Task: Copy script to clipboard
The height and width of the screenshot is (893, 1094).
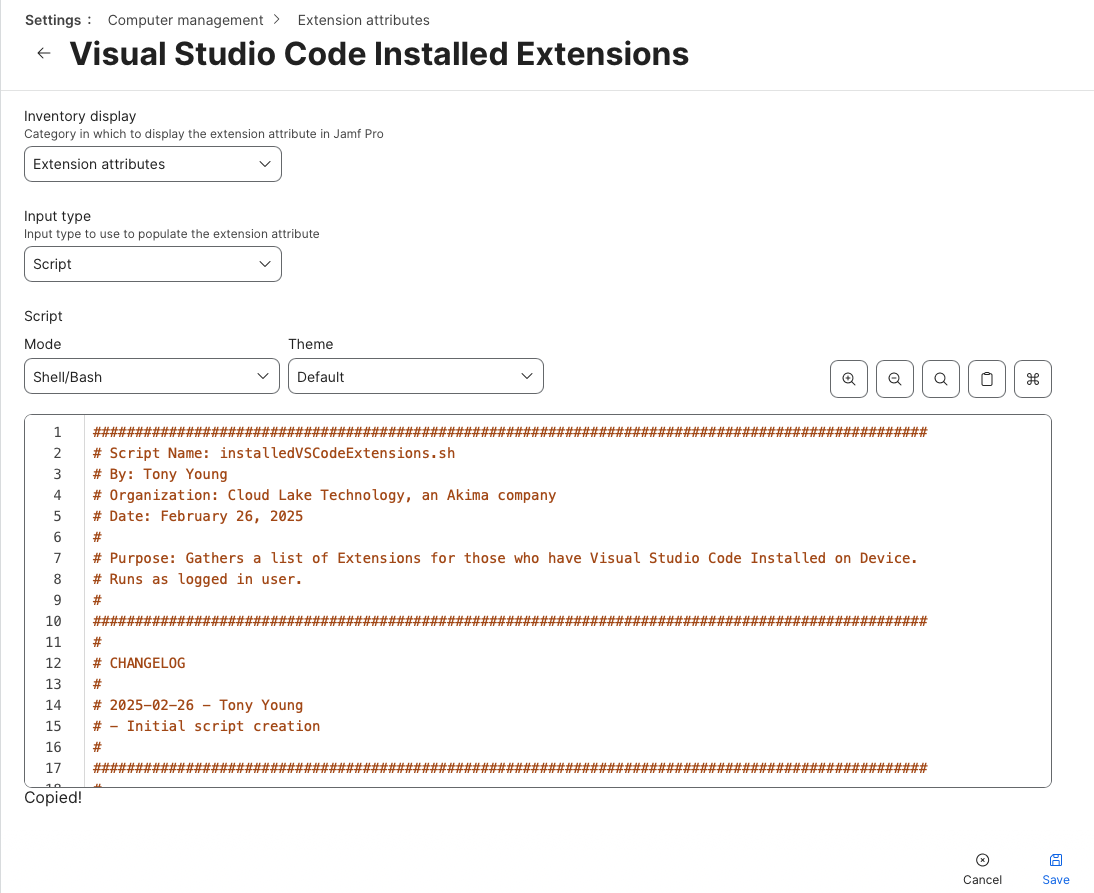Action: click(987, 379)
